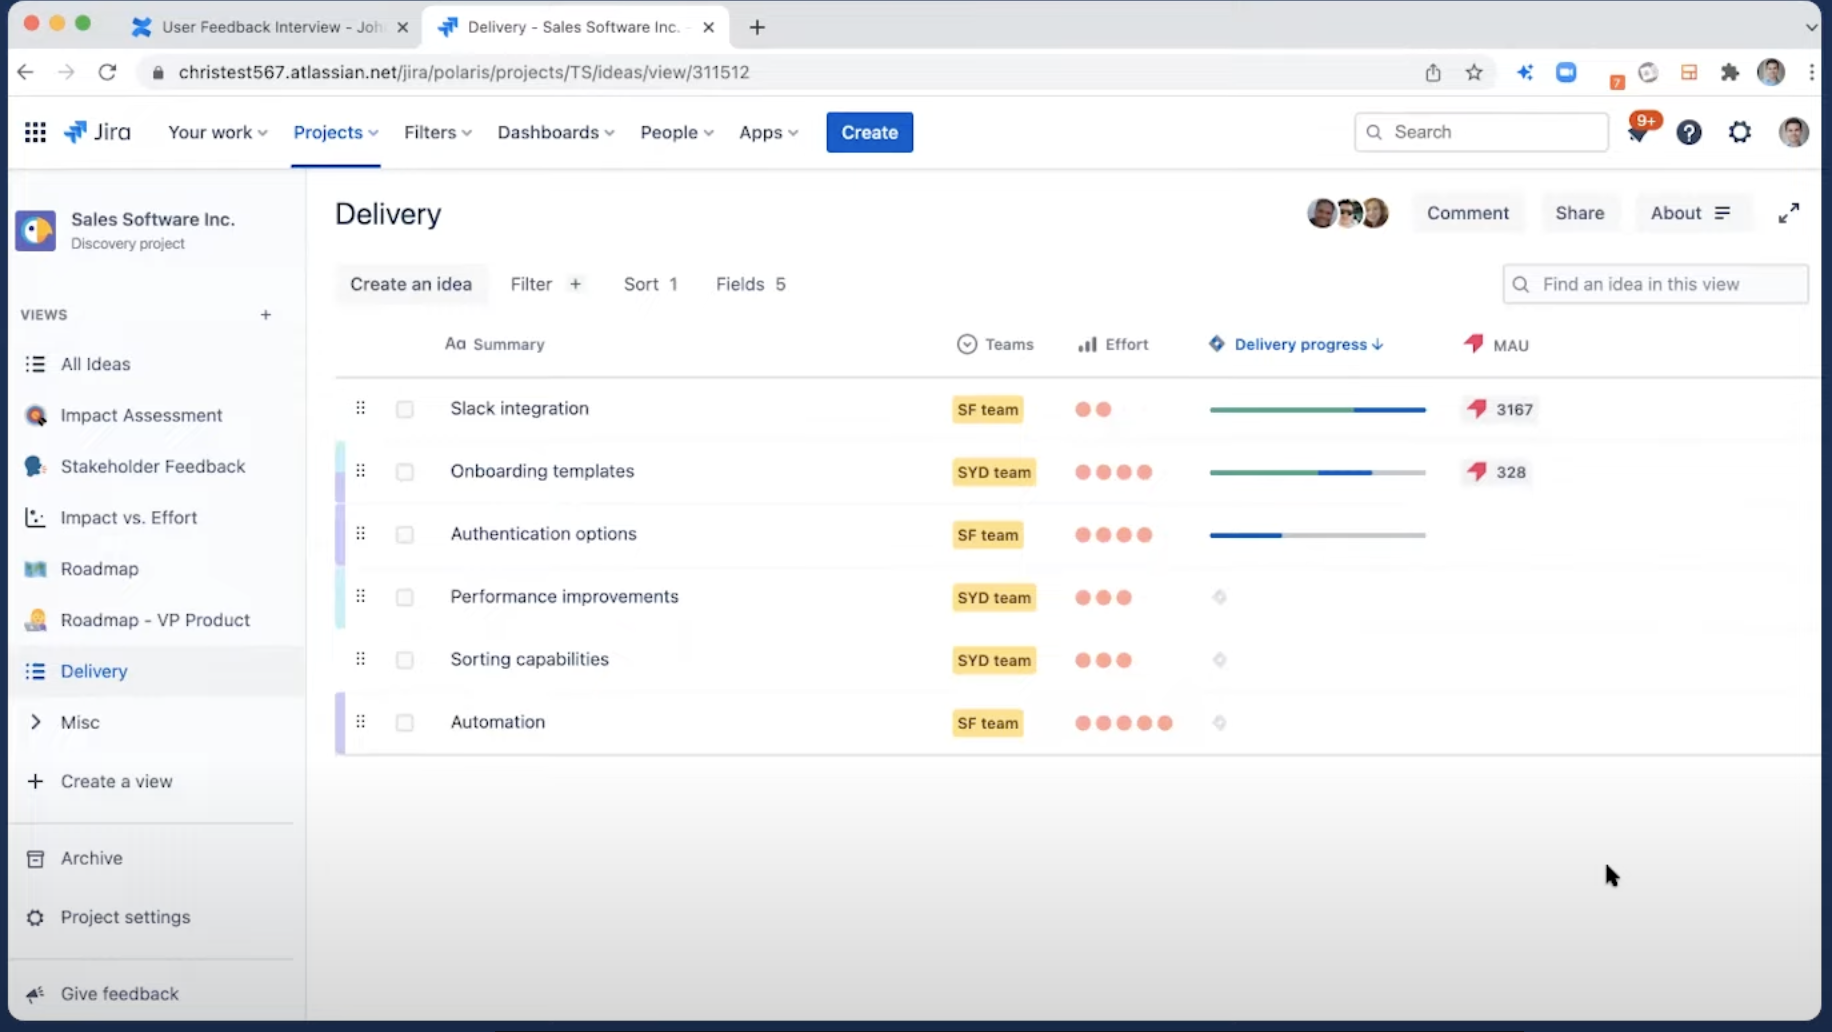Open the Comment button
This screenshot has height=1032, width=1832.
pyautogui.click(x=1467, y=213)
